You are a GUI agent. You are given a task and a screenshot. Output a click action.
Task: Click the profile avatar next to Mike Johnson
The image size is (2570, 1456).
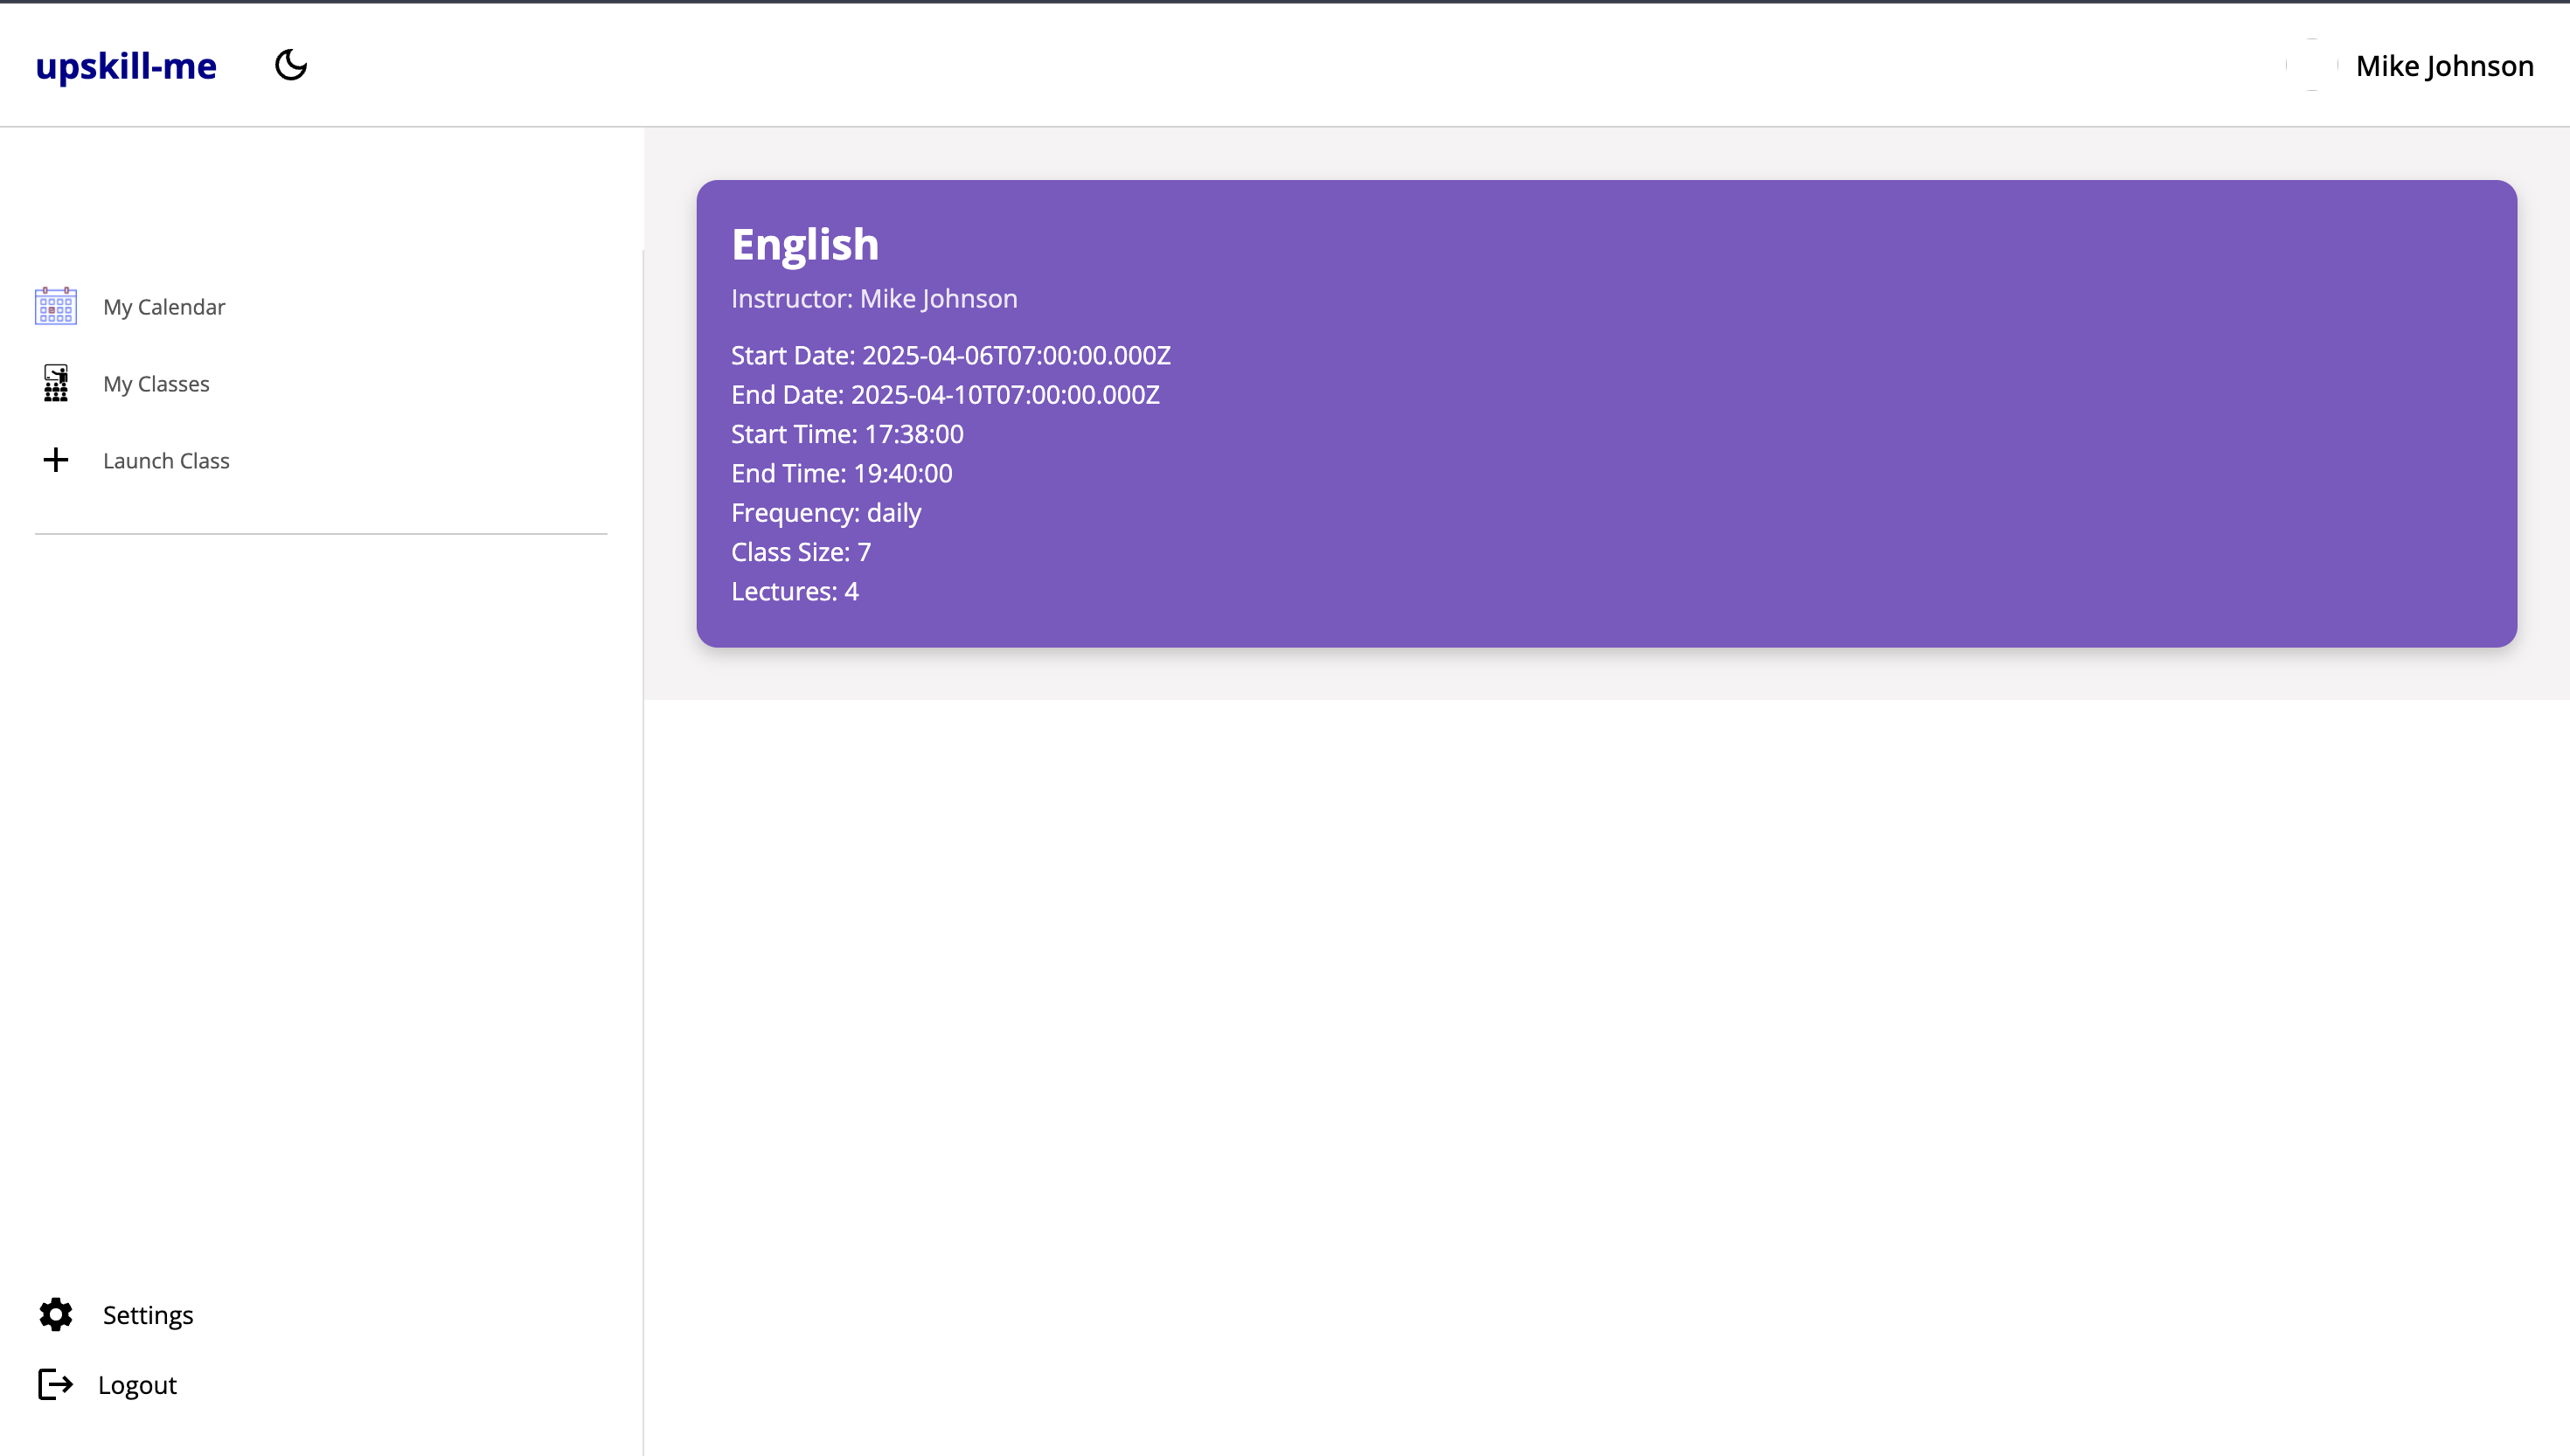pyautogui.click(x=2312, y=66)
